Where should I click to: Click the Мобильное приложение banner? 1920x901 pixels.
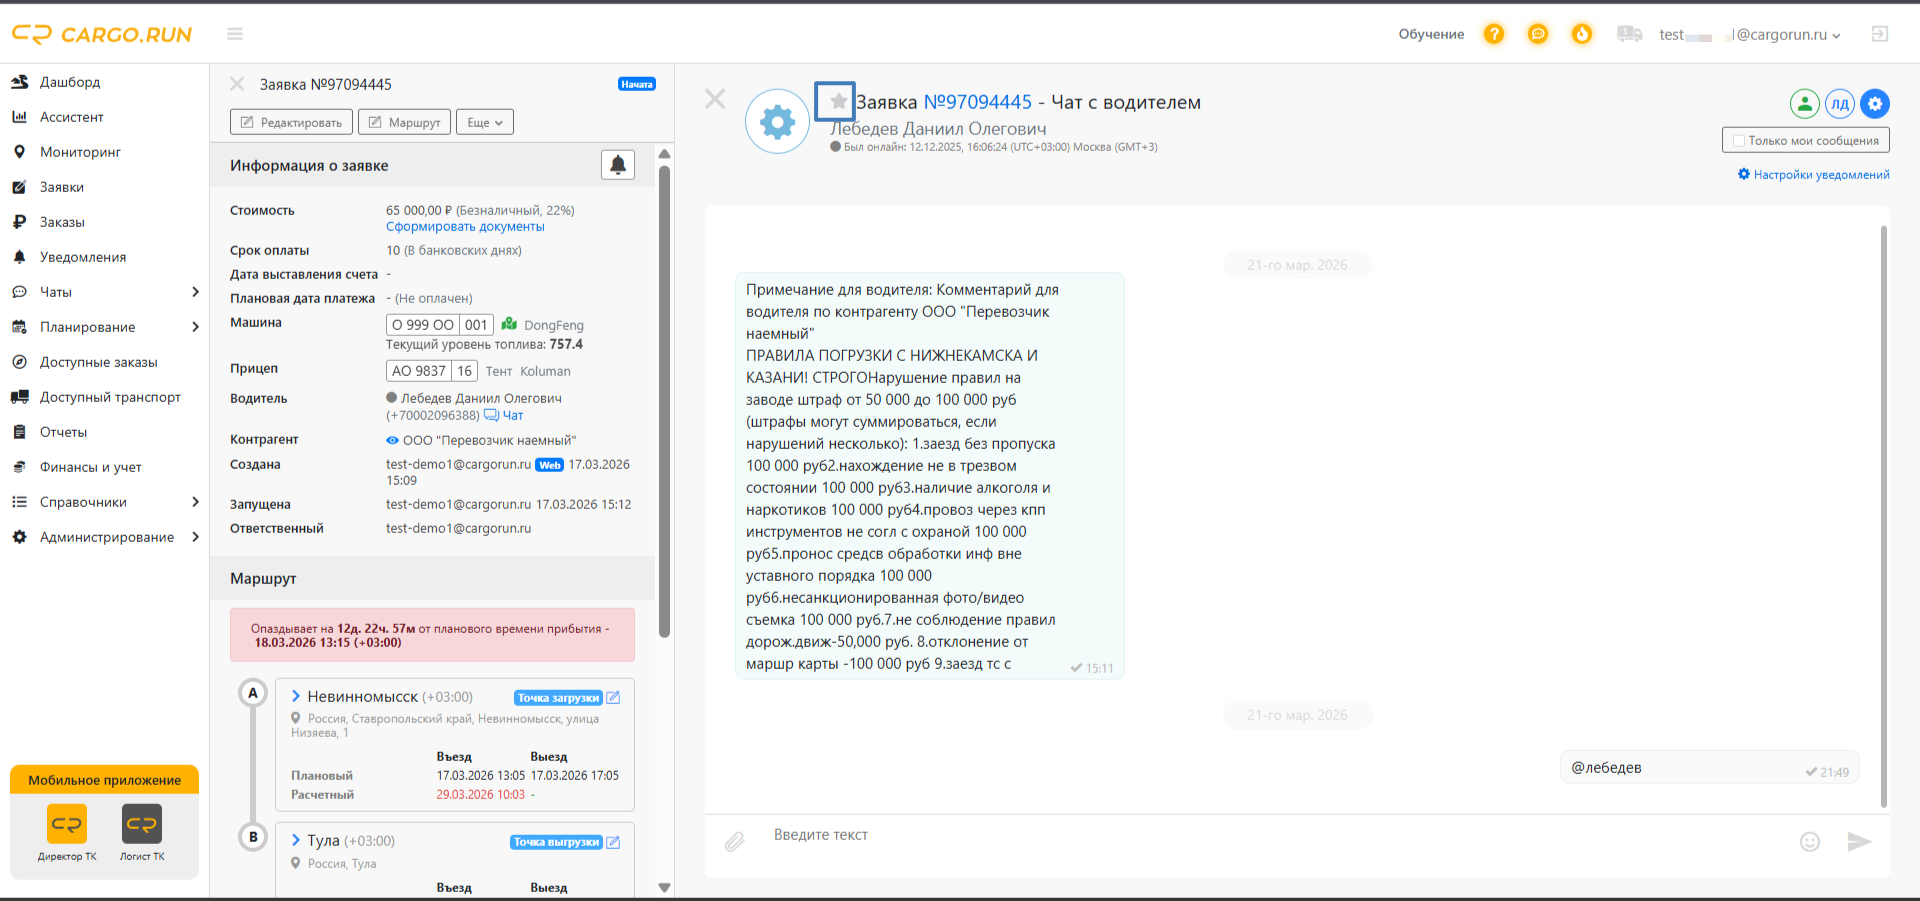coord(105,780)
